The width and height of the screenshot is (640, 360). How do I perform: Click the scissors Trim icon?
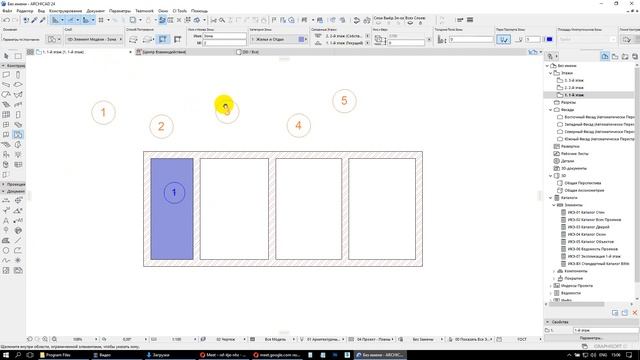[x=213, y=20]
